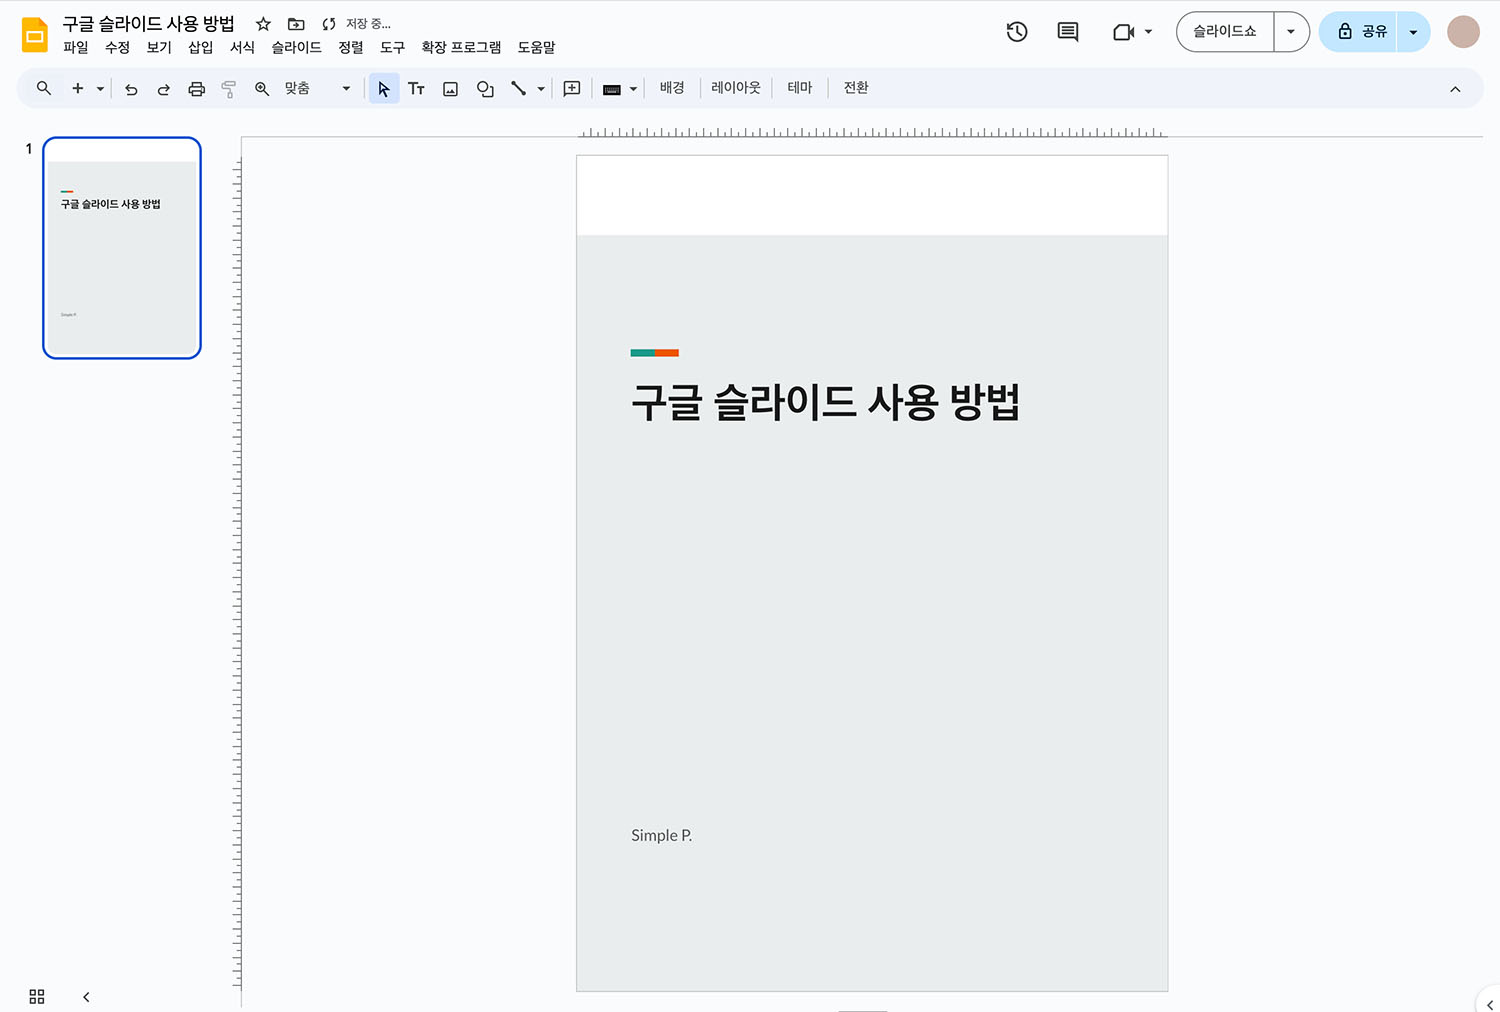Open the 삽입 menu
1500x1012 pixels.
201,47
